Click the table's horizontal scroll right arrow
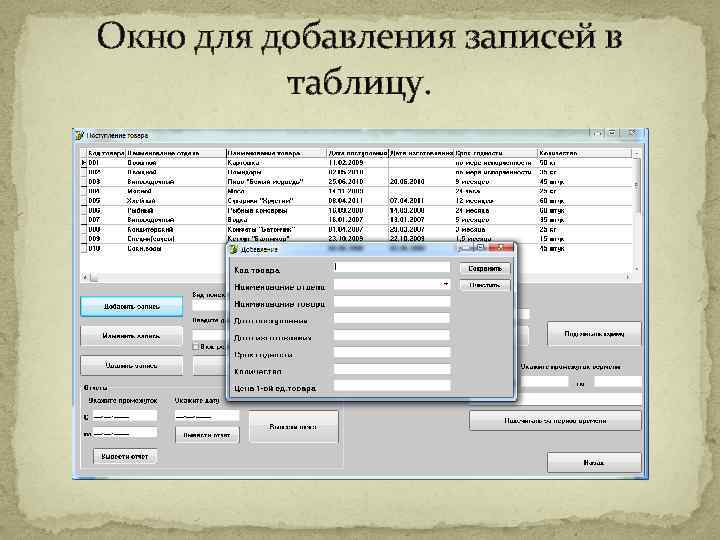The height and width of the screenshot is (540, 720). pyautogui.click(x=628, y=277)
